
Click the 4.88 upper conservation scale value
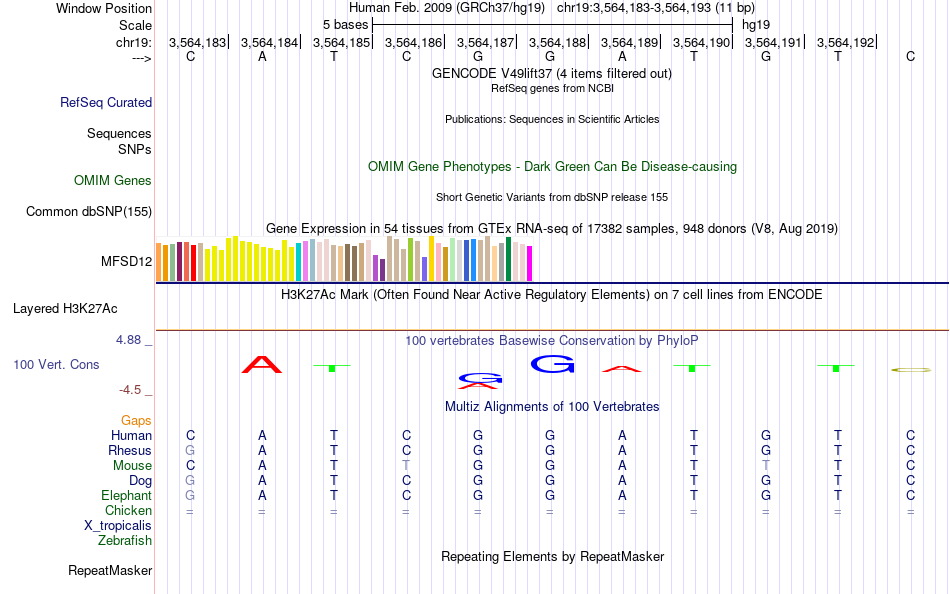(x=128, y=340)
